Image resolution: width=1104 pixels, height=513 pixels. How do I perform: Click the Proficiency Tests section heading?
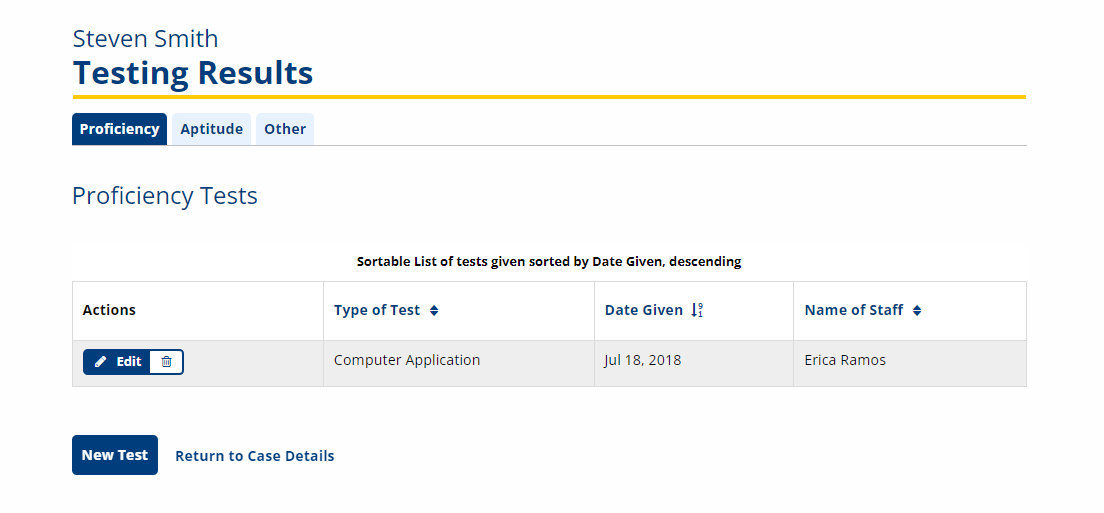click(x=165, y=196)
